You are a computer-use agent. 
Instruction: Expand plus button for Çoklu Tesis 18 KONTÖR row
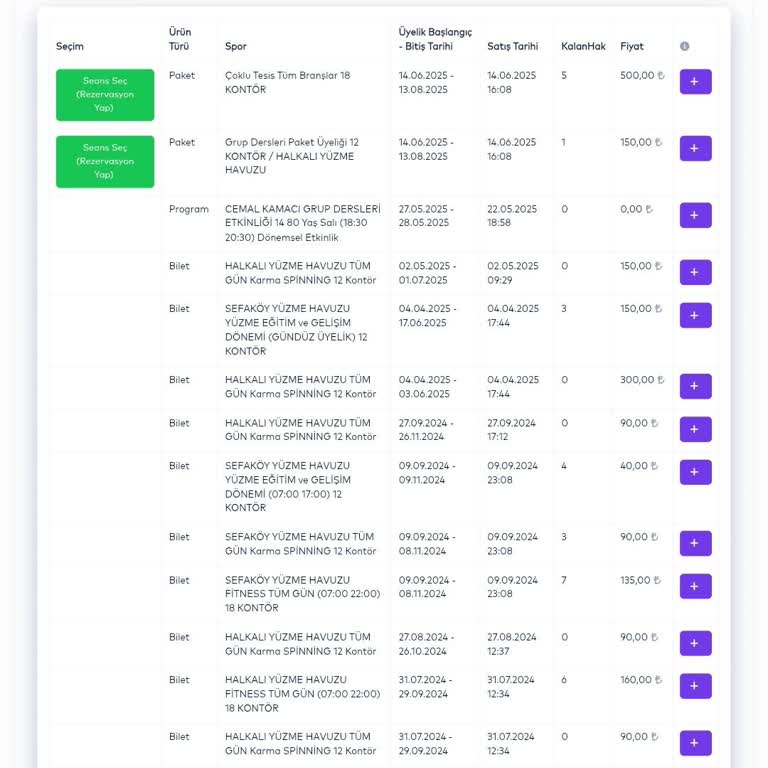[695, 82]
